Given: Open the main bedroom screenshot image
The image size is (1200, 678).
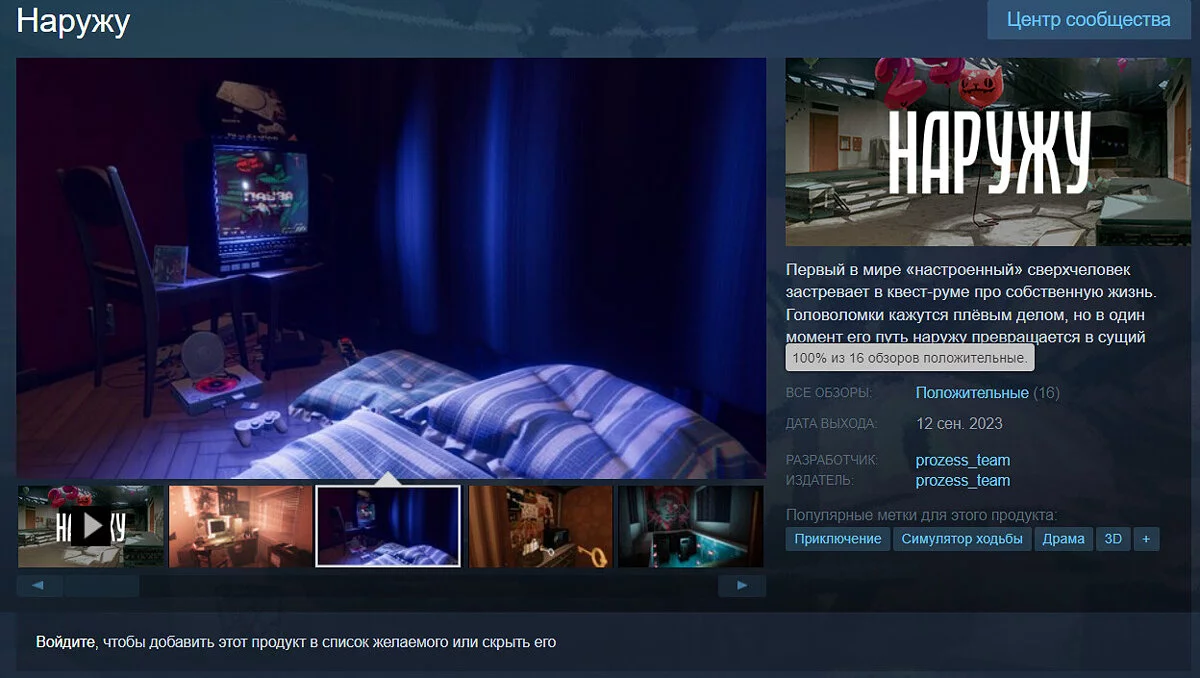Looking at the screenshot, I should pos(391,268).
